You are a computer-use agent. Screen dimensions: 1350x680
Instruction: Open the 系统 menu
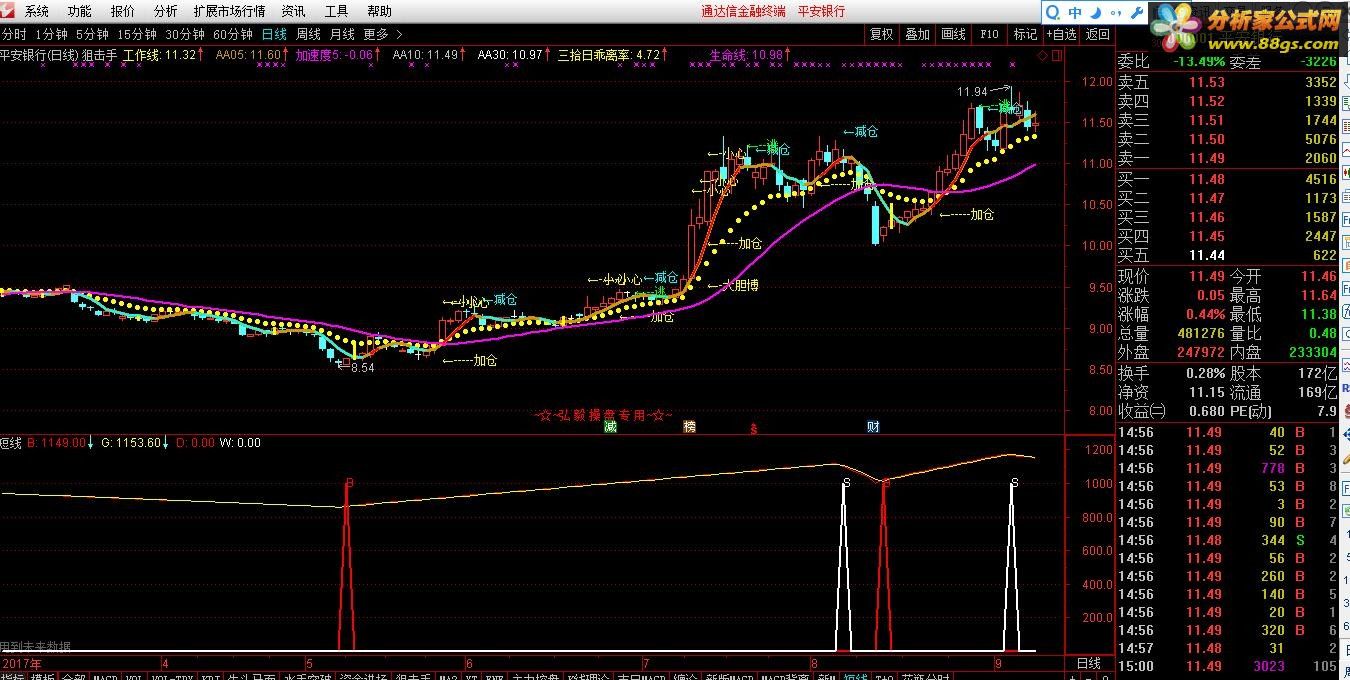[36, 11]
